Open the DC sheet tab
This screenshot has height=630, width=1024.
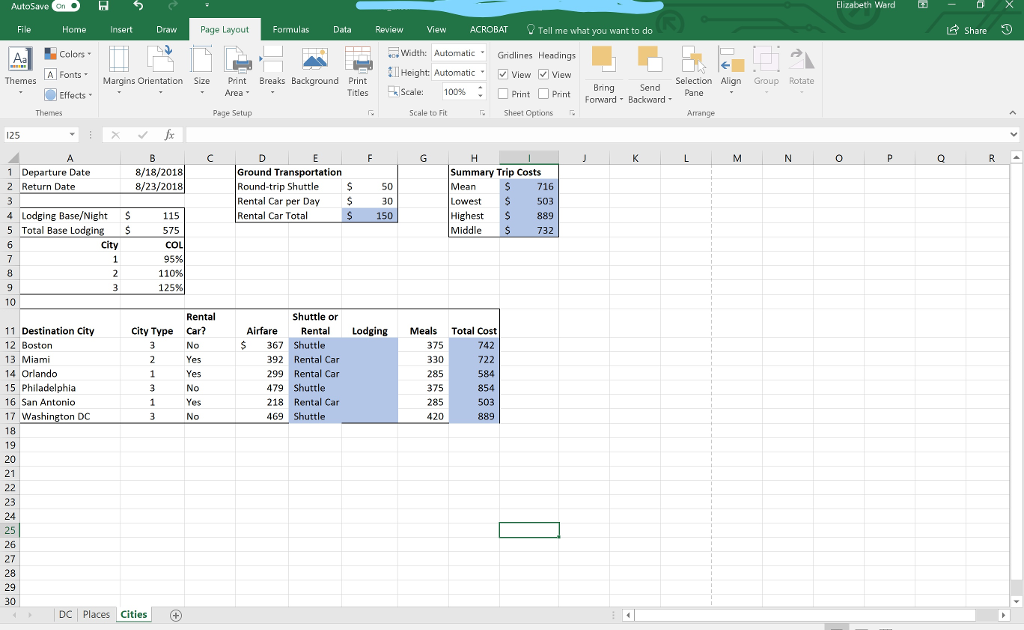(x=65, y=615)
